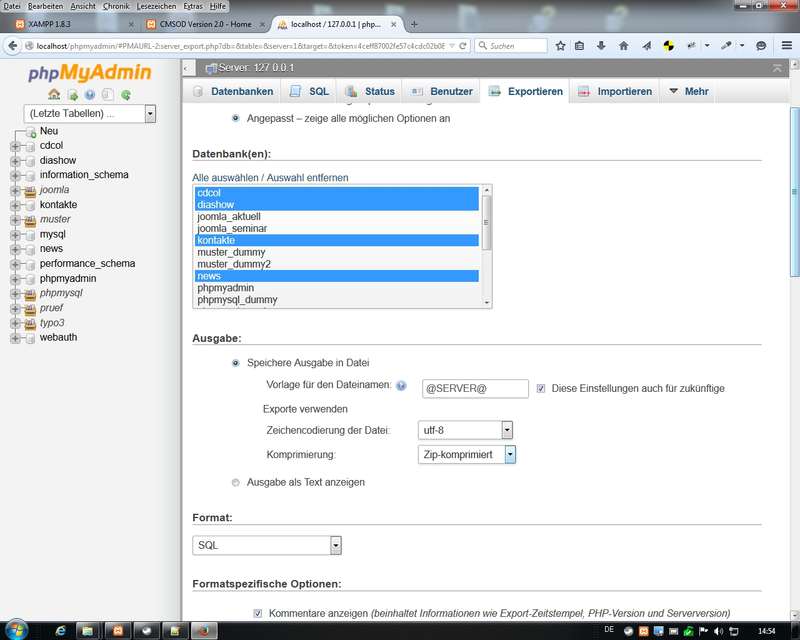Click the phpMyAdmin home icon
This screenshot has width=800, height=640.
(x=54, y=95)
